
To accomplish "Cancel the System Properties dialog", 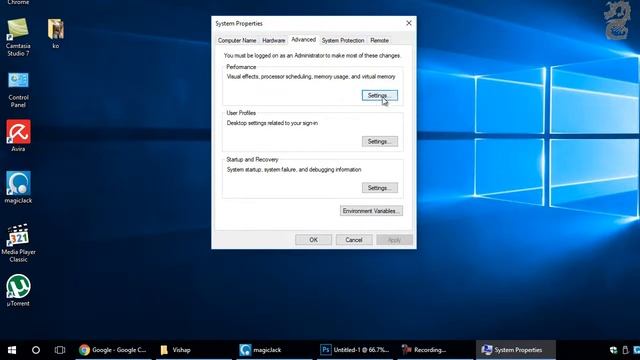I will coord(354,240).
